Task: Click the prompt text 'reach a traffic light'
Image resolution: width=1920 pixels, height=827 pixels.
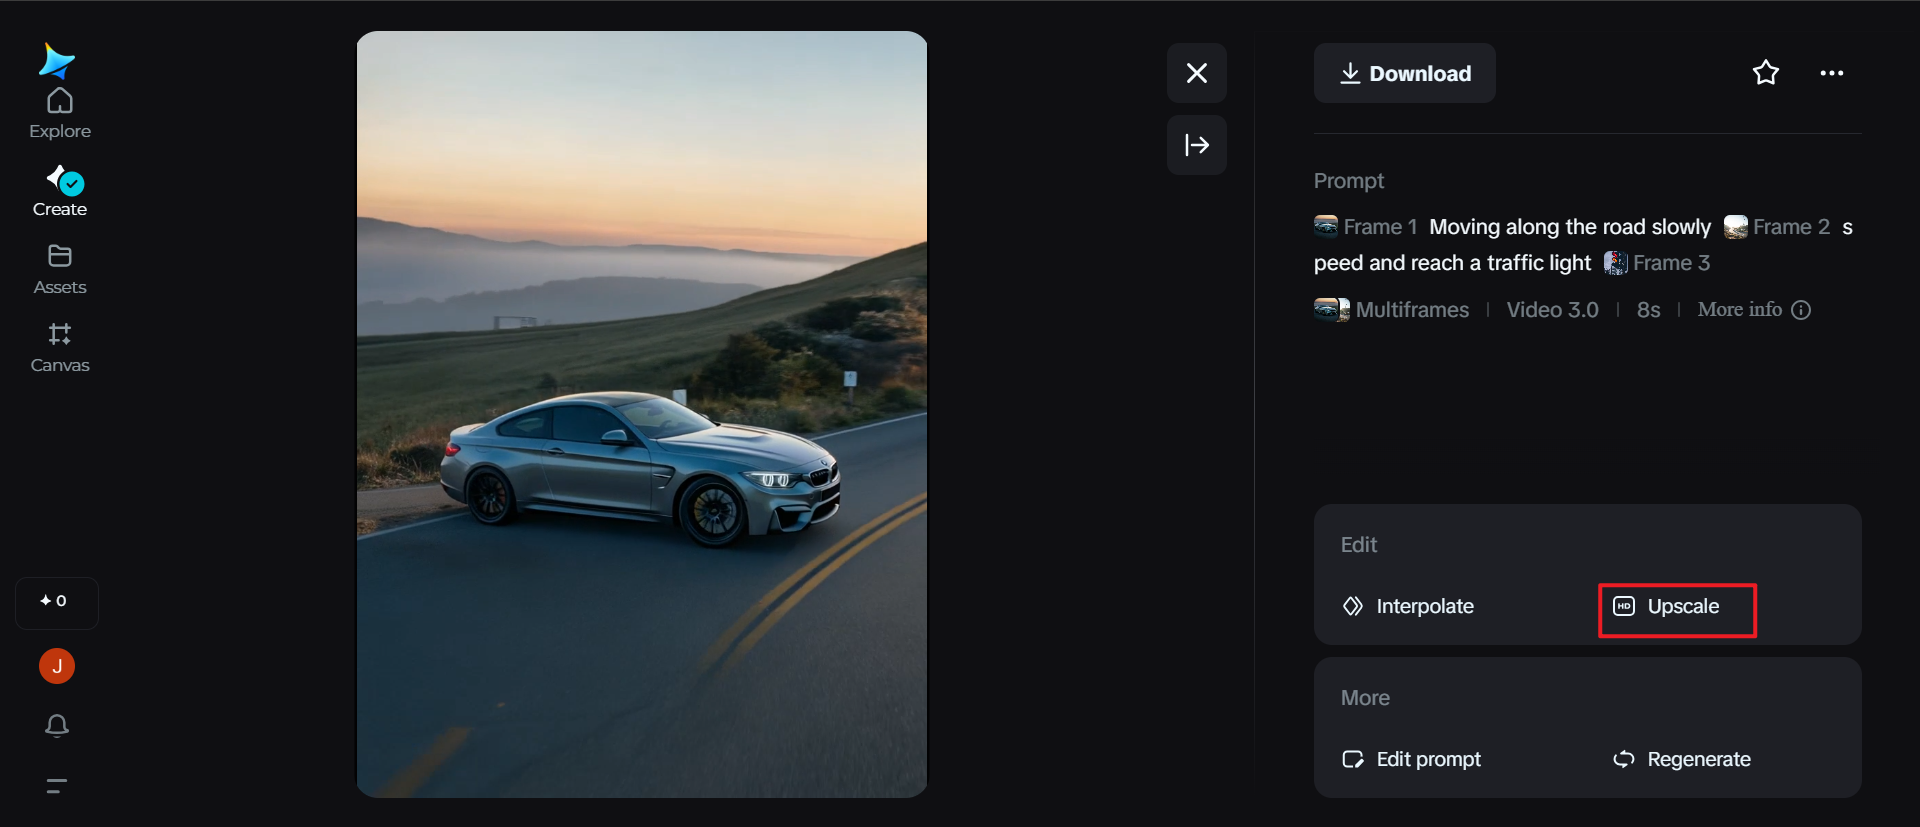Action: pos(1500,263)
